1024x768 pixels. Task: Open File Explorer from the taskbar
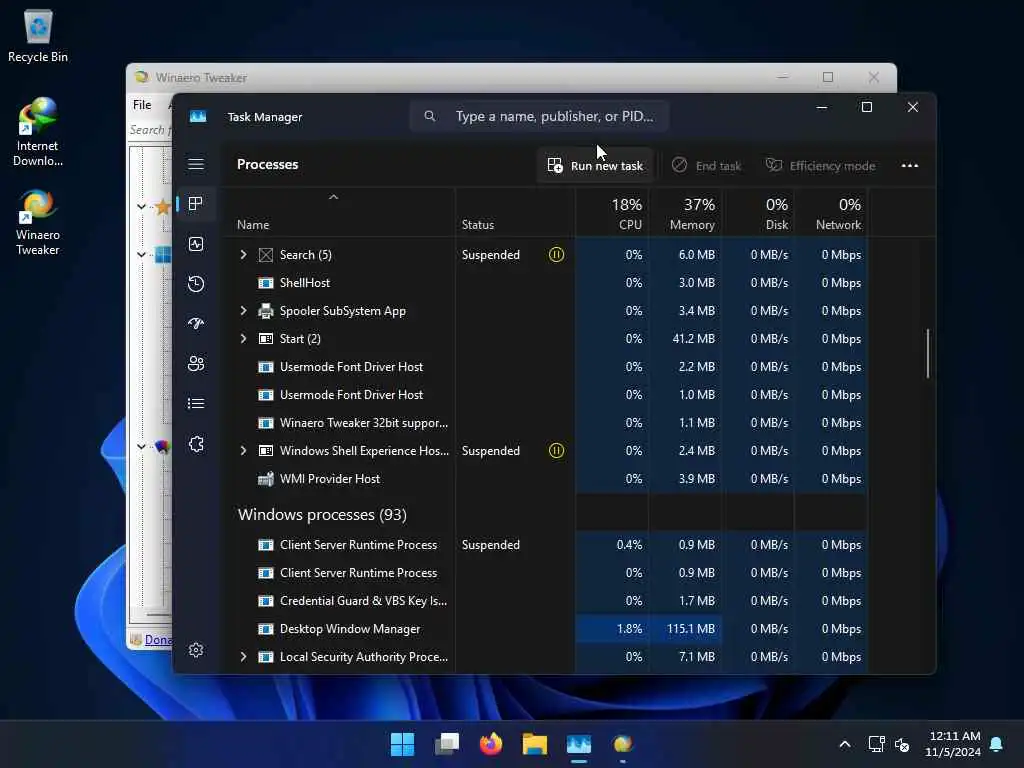pos(535,744)
